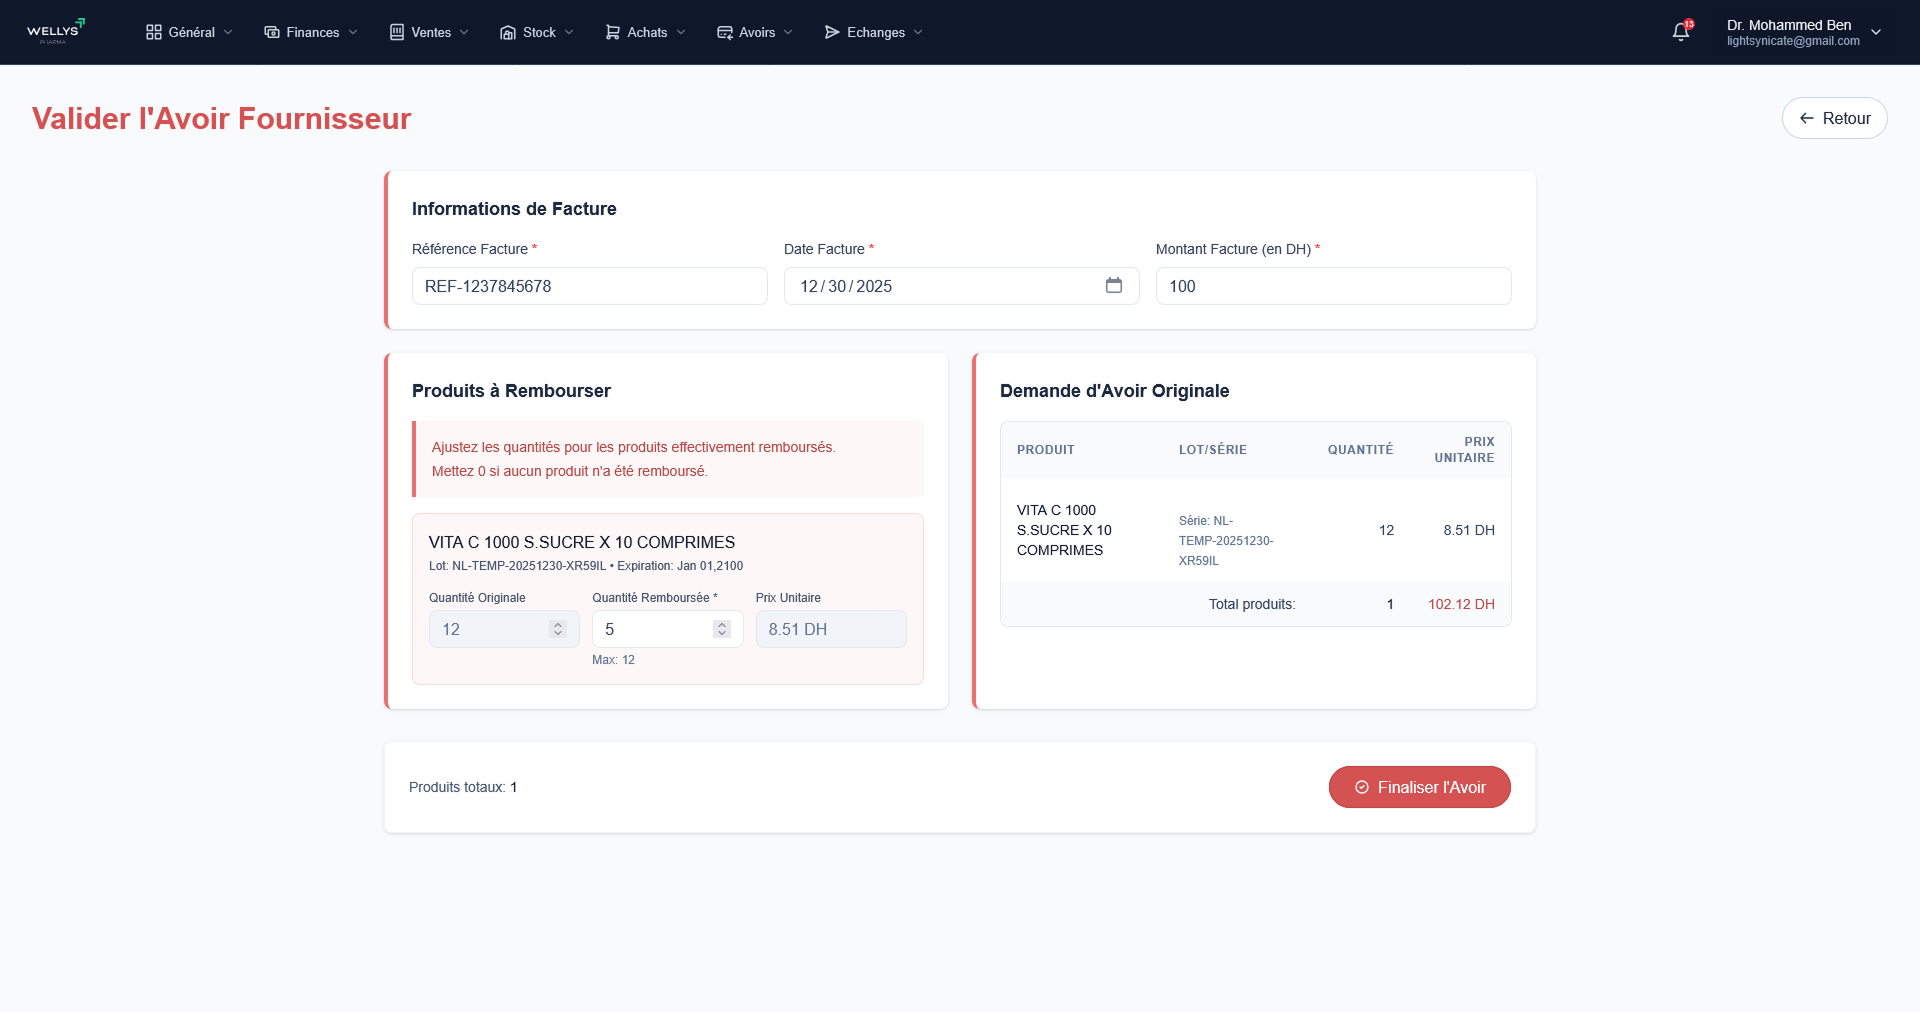The image size is (1920, 1012).
Task: Expand the Général dropdown chevron
Action: 228,32
